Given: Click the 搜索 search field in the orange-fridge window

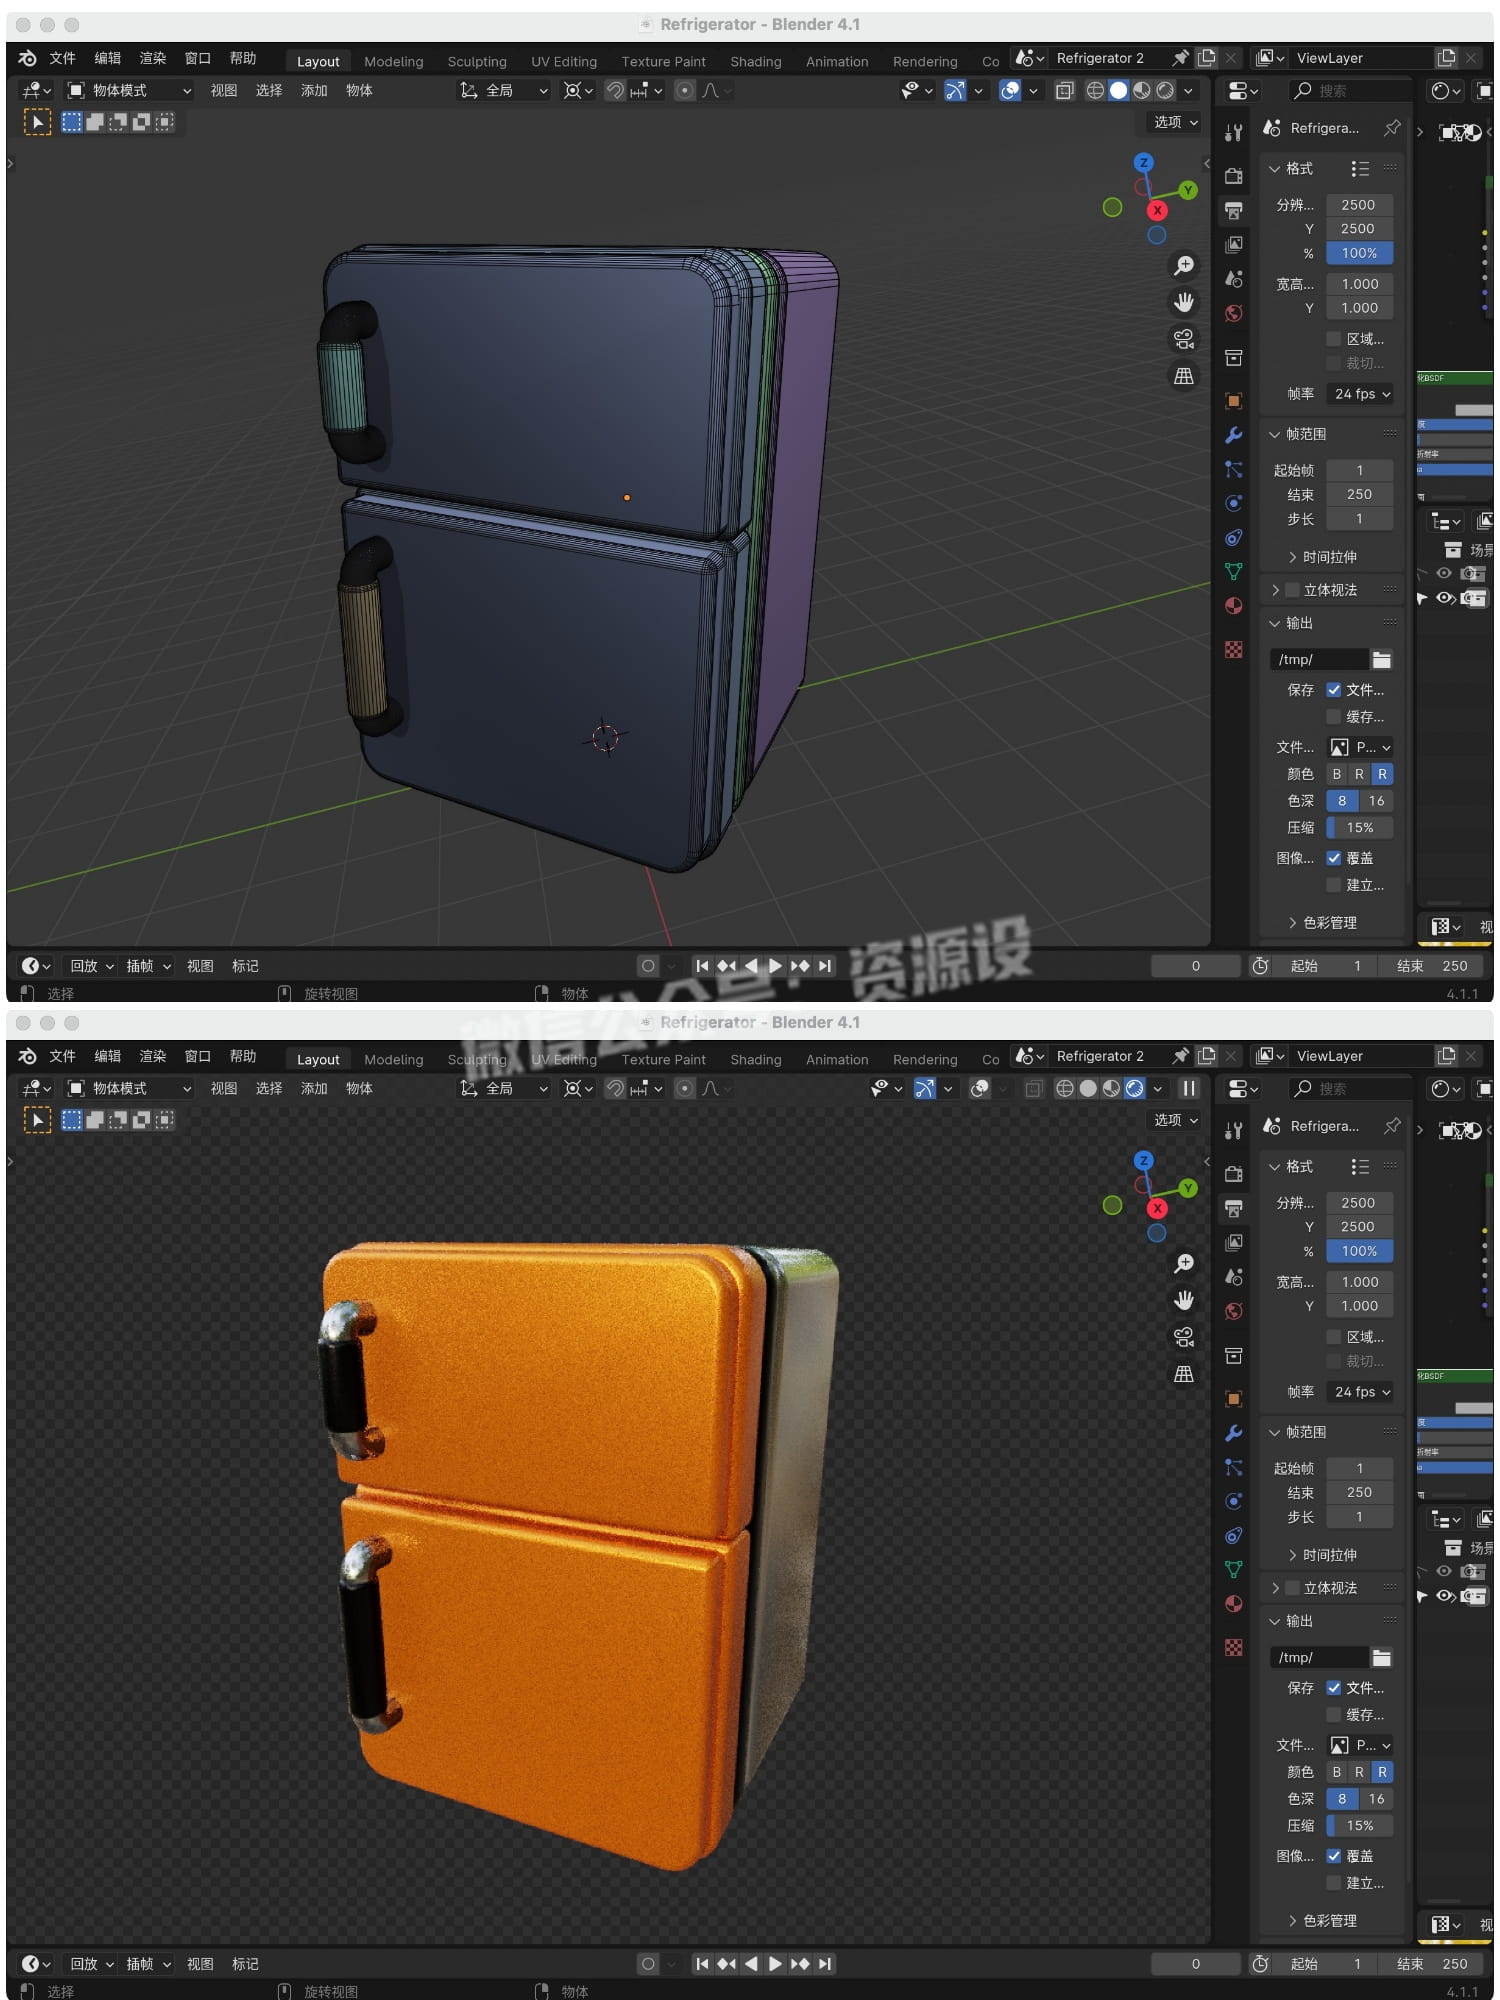Looking at the screenshot, I should point(1347,1088).
